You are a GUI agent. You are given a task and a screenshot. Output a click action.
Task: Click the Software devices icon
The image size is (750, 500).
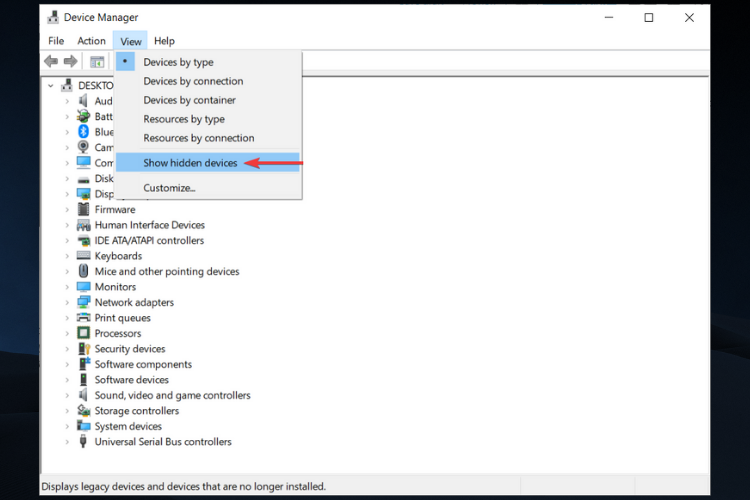84,379
